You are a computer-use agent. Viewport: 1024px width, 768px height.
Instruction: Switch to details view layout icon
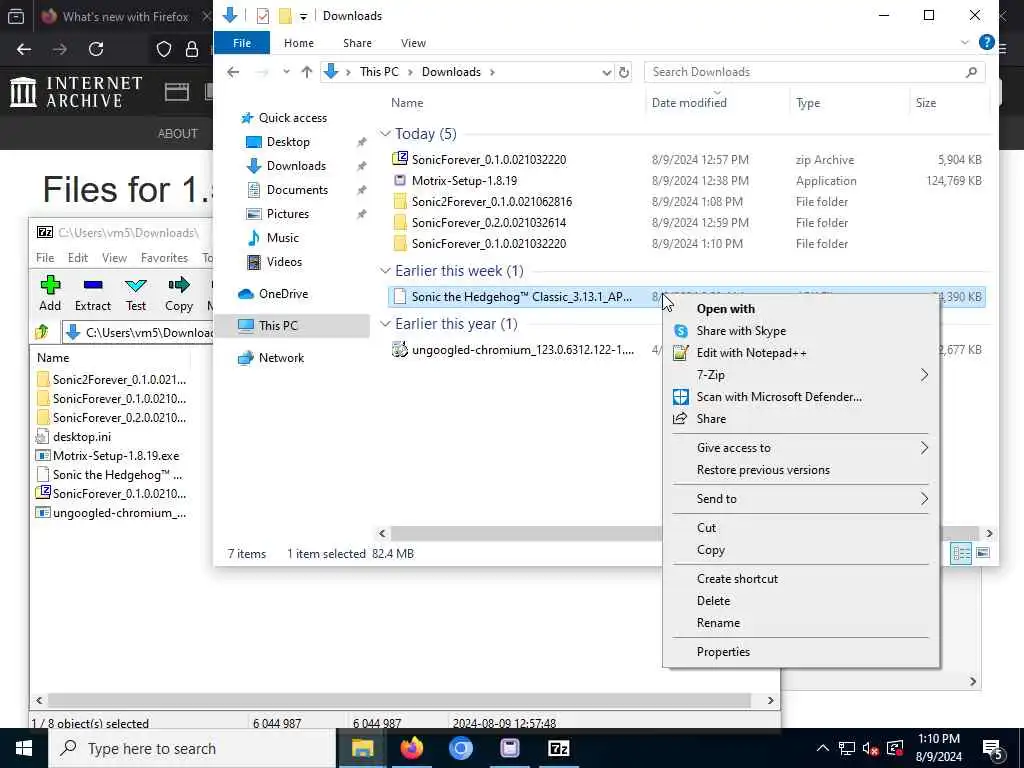pos(961,553)
